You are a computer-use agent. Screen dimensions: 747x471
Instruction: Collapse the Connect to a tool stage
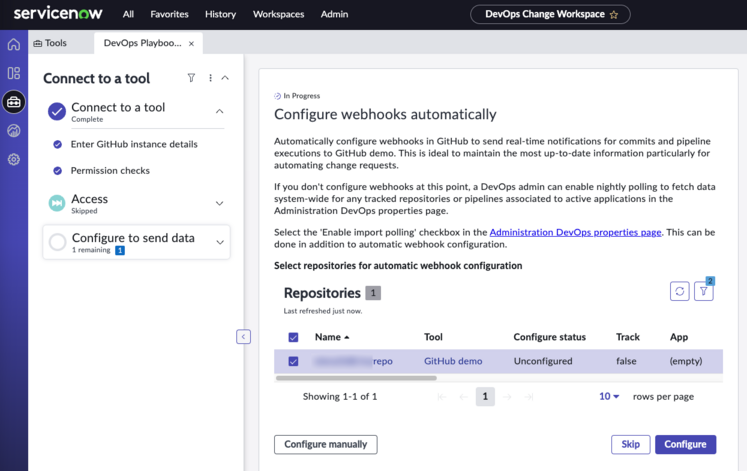click(x=220, y=111)
